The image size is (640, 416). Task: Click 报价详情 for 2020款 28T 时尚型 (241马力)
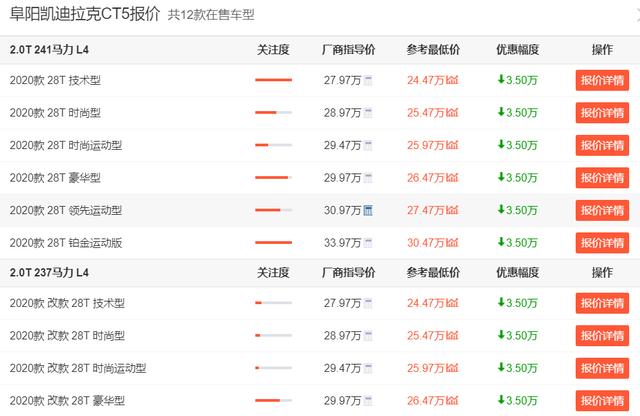602,113
